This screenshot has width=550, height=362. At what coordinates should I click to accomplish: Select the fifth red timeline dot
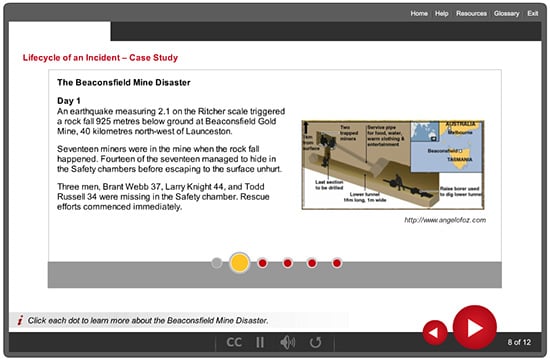pyautogui.click(x=312, y=263)
